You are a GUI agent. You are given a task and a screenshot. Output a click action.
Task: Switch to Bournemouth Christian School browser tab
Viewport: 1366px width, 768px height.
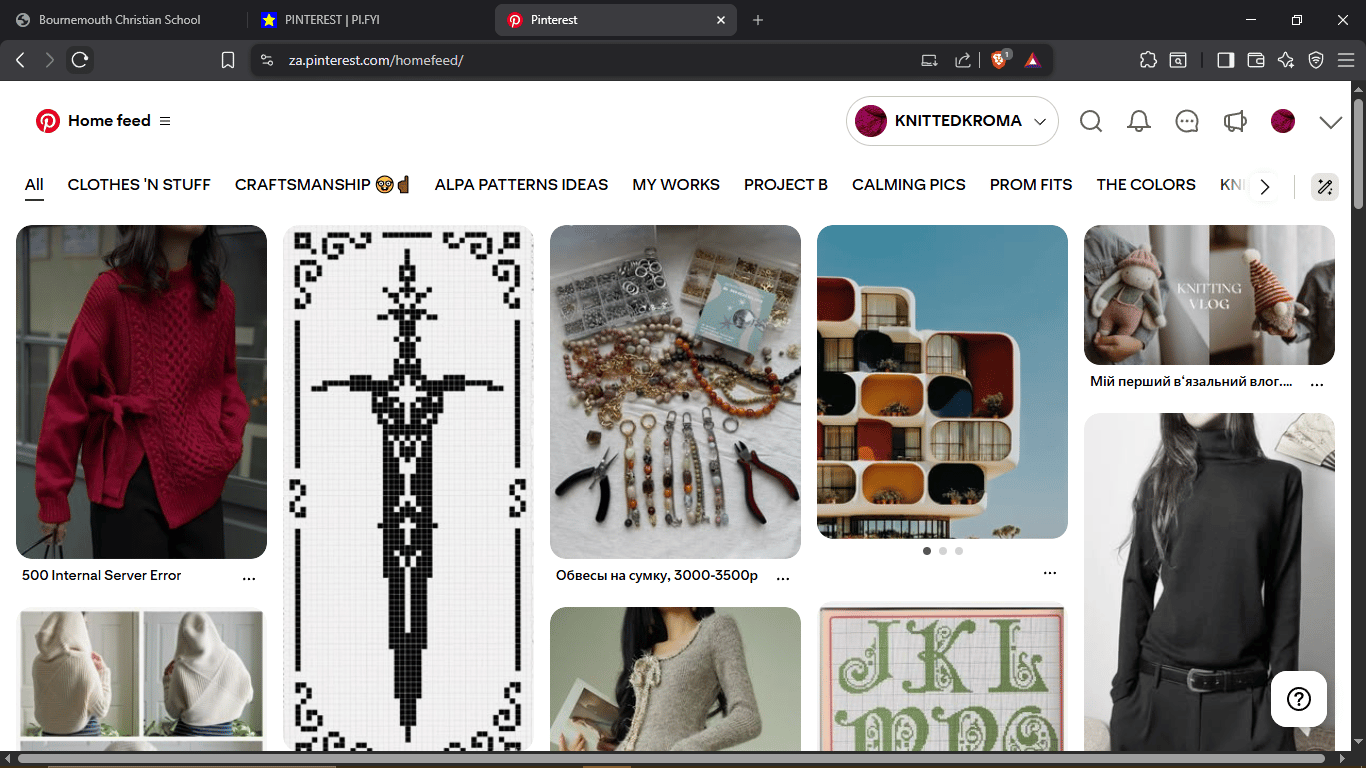click(122, 20)
